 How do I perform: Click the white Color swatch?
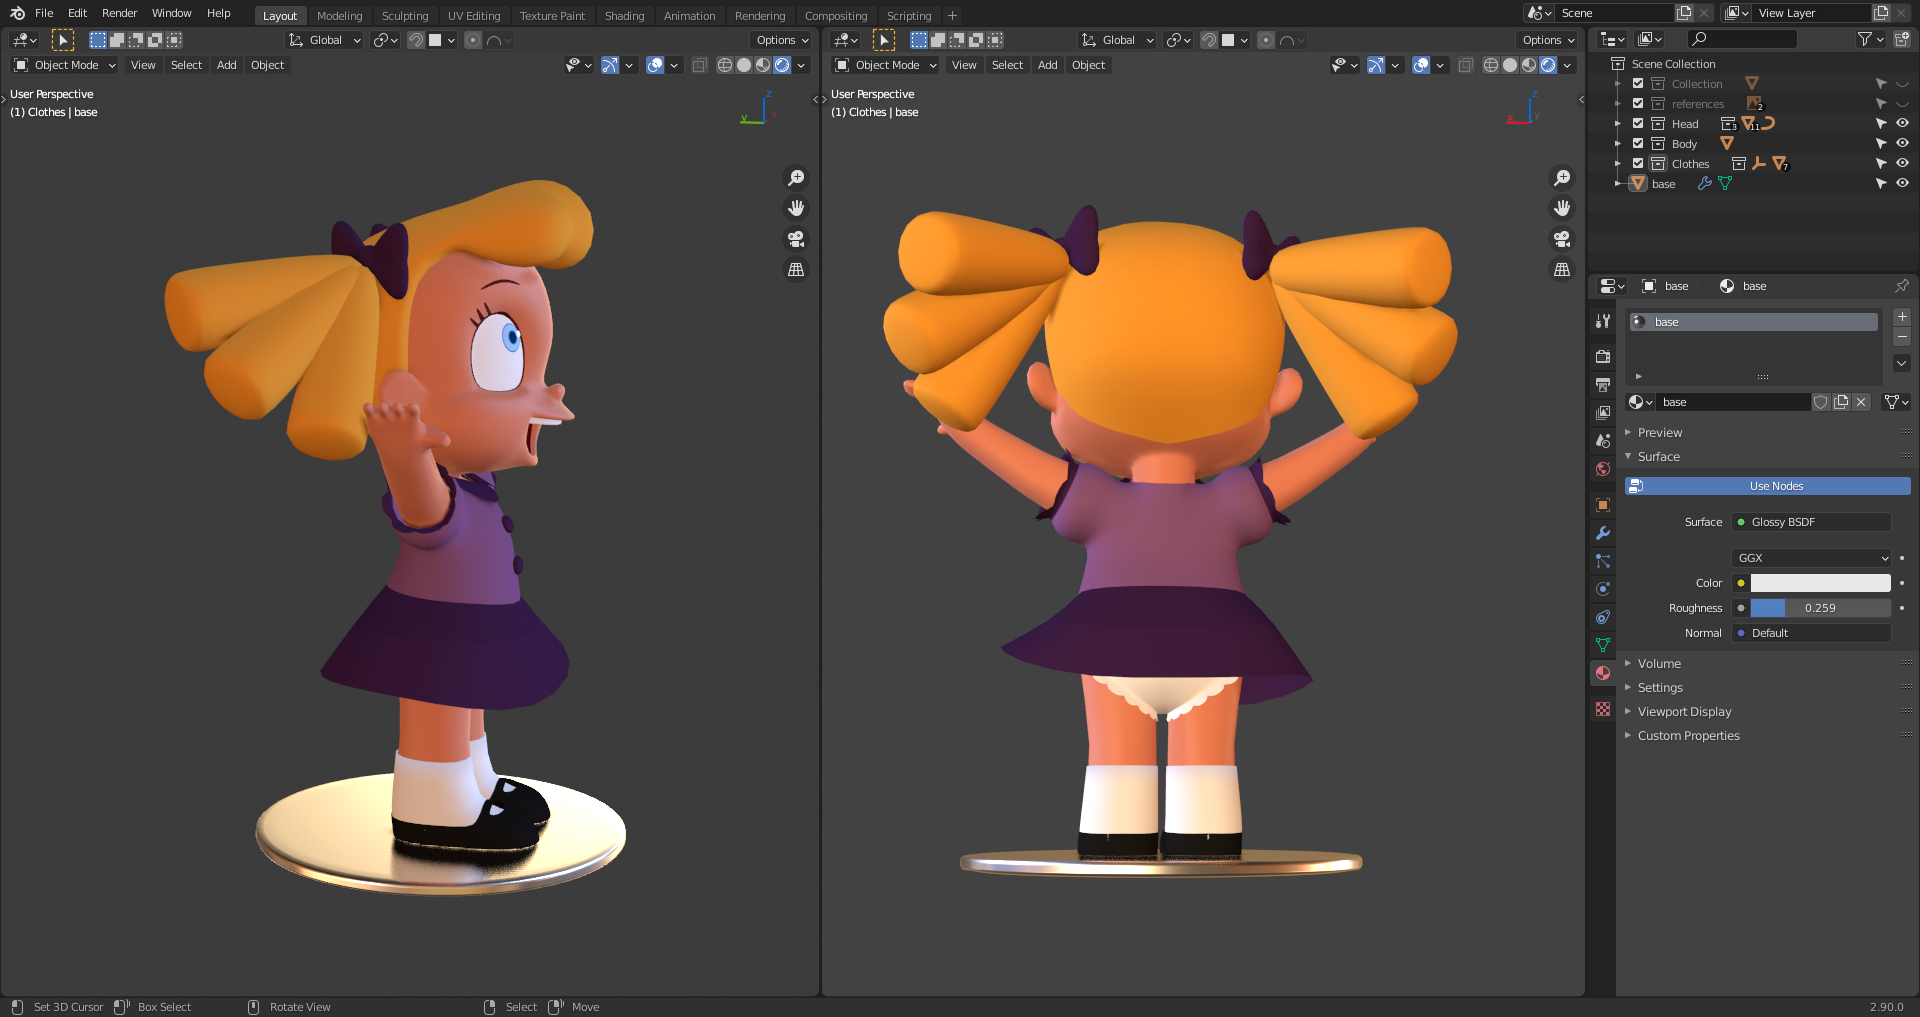[x=1820, y=583]
